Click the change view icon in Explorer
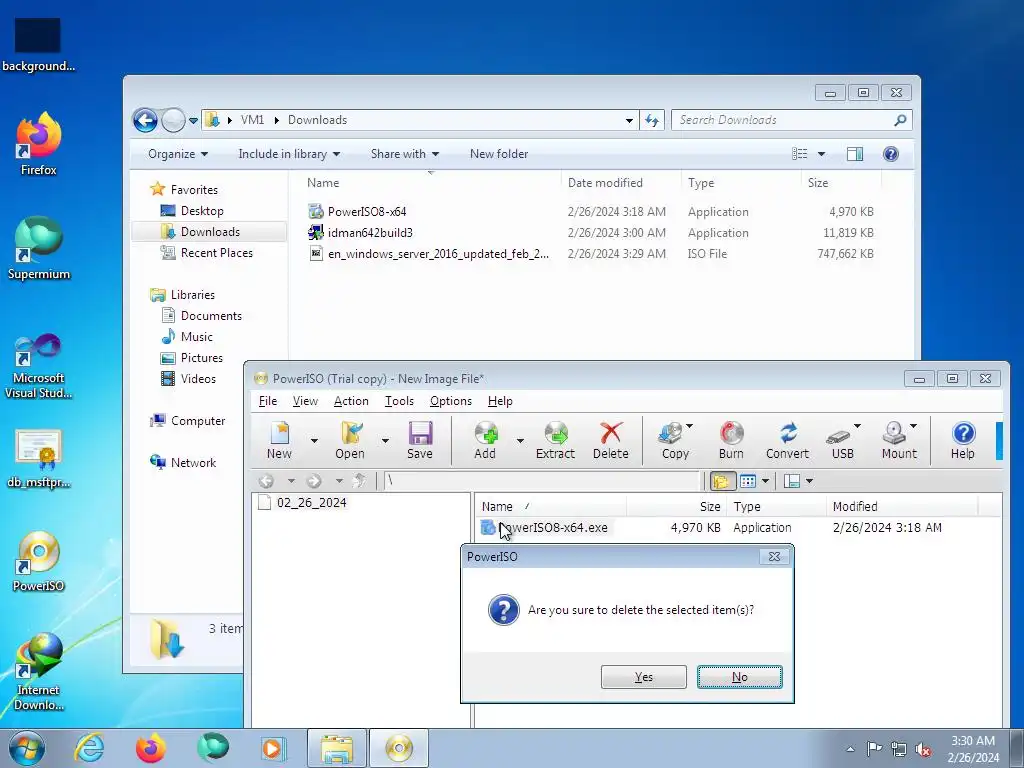Image resolution: width=1024 pixels, height=768 pixels. click(x=800, y=154)
